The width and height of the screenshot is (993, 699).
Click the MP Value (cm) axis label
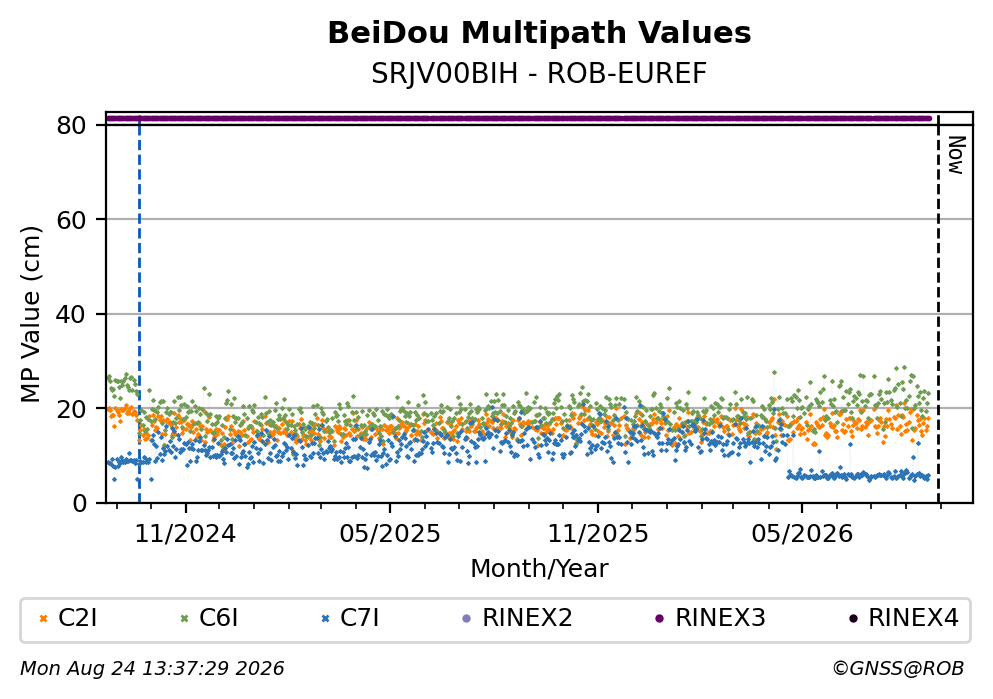[30, 314]
